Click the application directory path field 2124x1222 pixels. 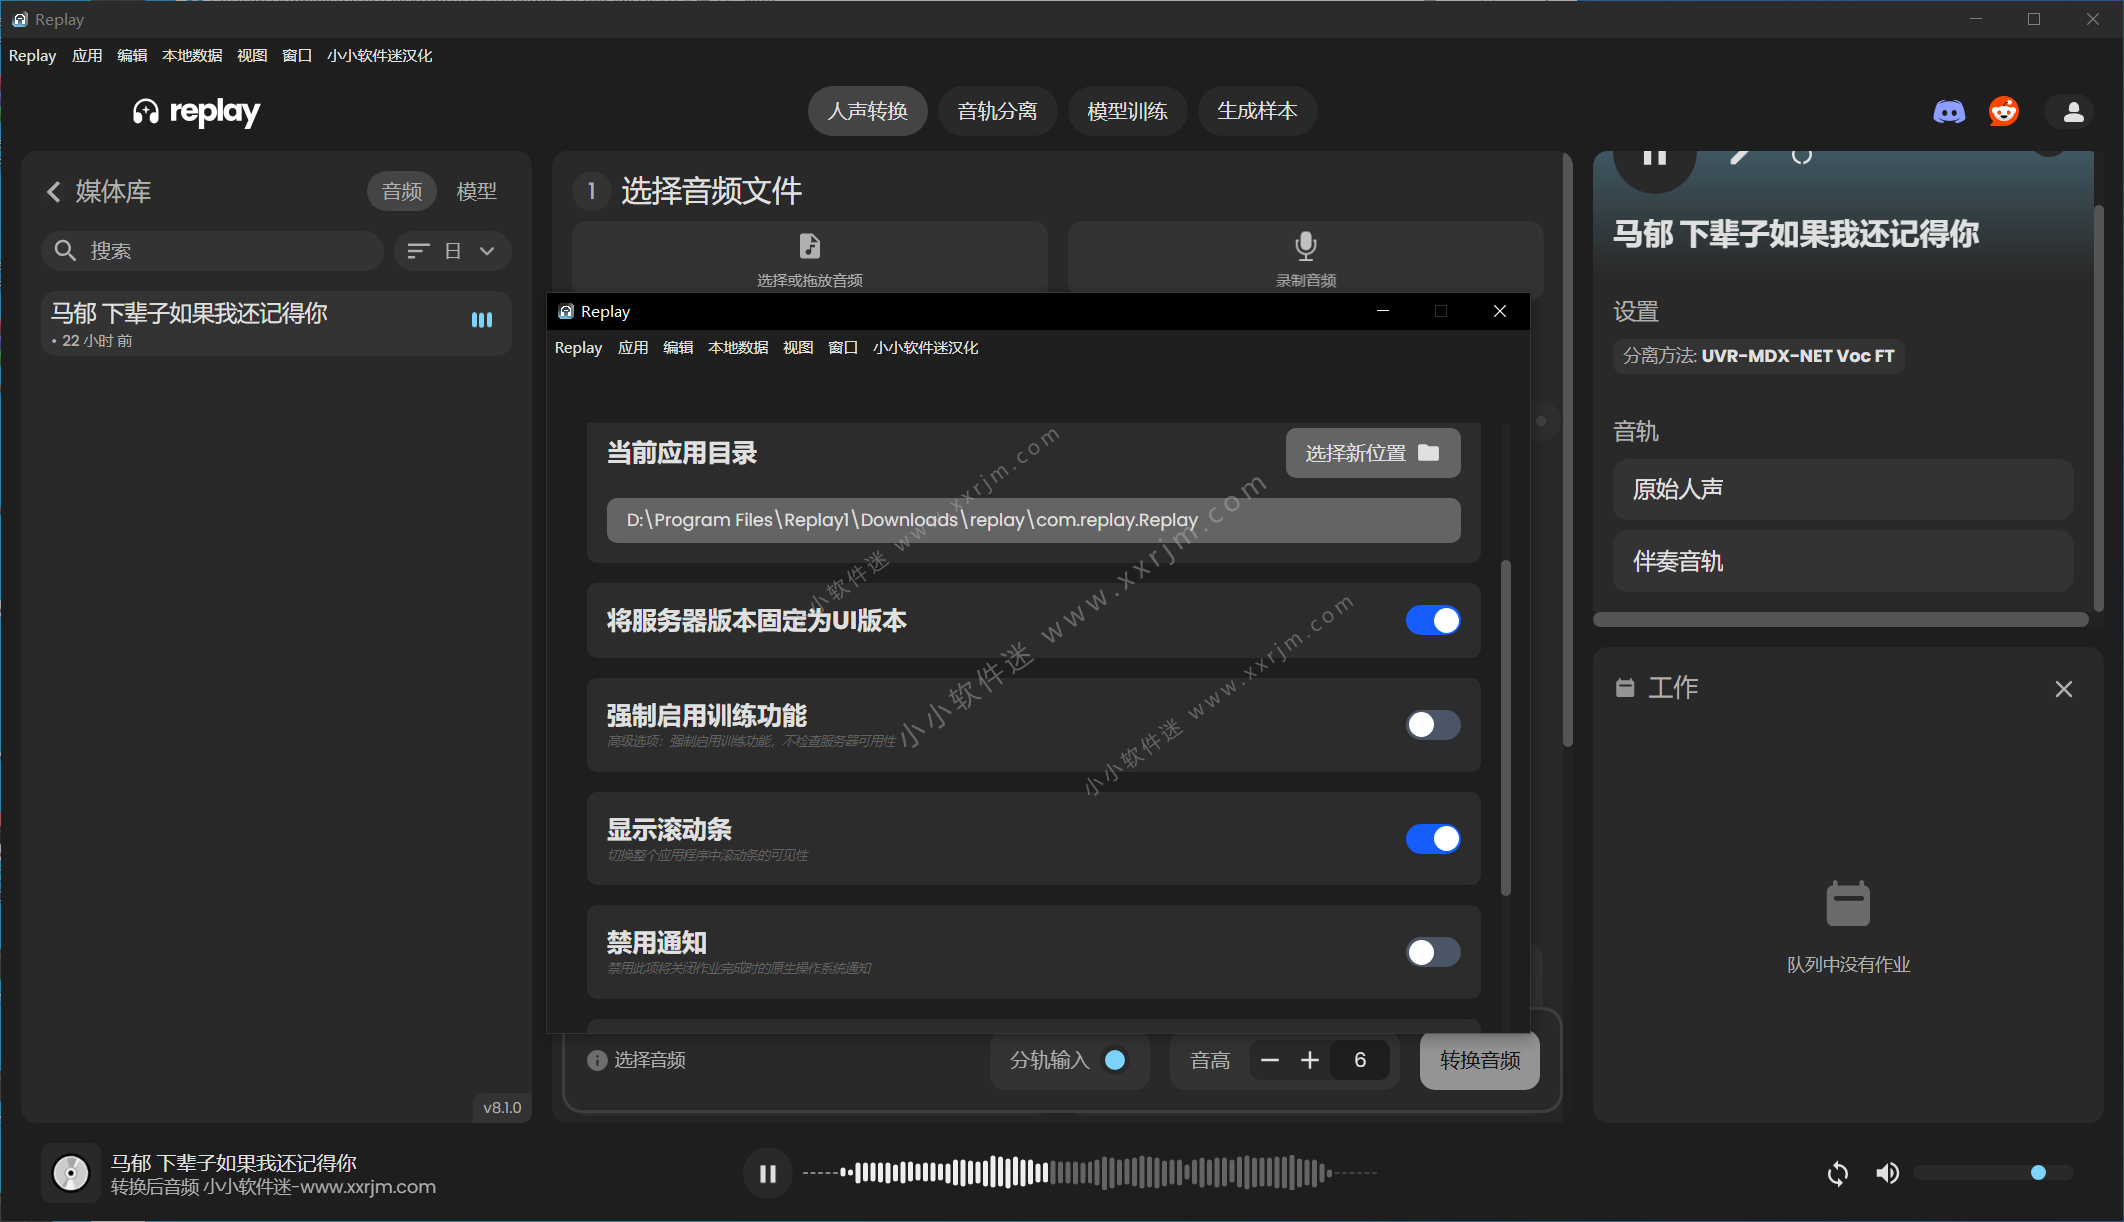tap(1033, 520)
